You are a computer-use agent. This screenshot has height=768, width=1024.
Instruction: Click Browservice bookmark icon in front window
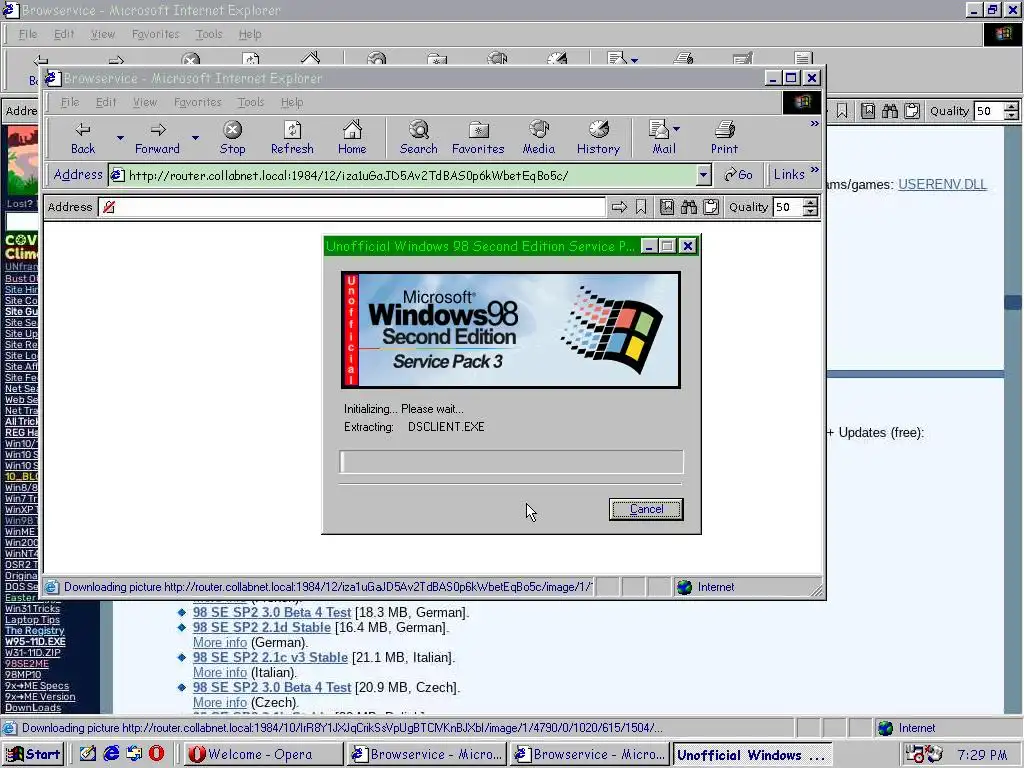click(x=641, y=207)
